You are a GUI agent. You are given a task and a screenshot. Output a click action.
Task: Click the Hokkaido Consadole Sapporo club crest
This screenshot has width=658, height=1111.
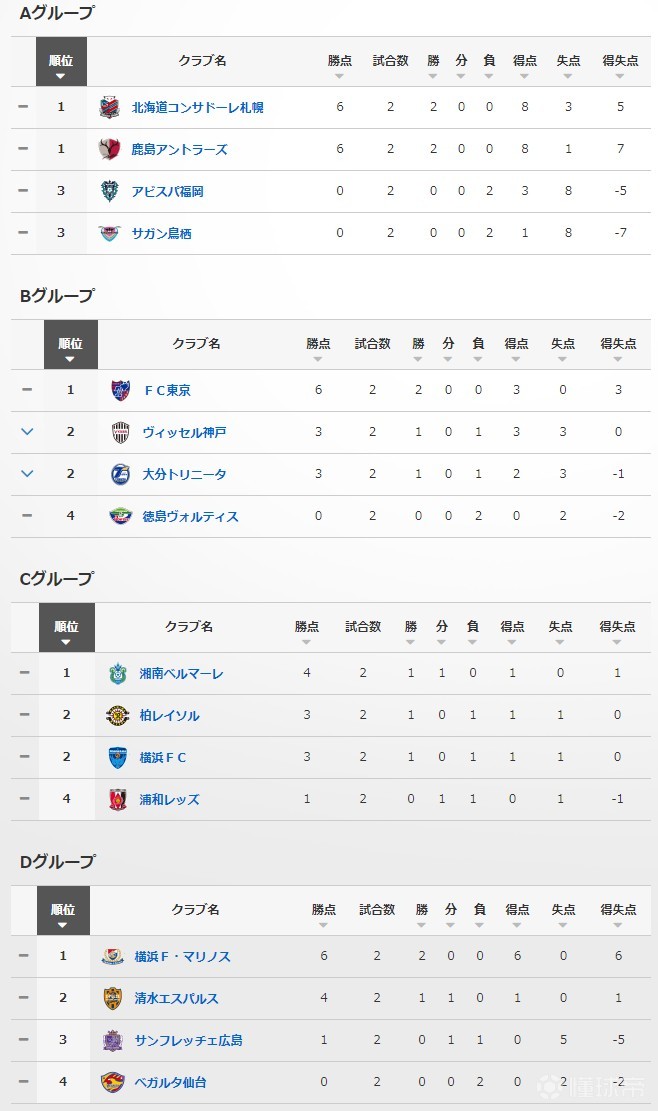point(110,107)
